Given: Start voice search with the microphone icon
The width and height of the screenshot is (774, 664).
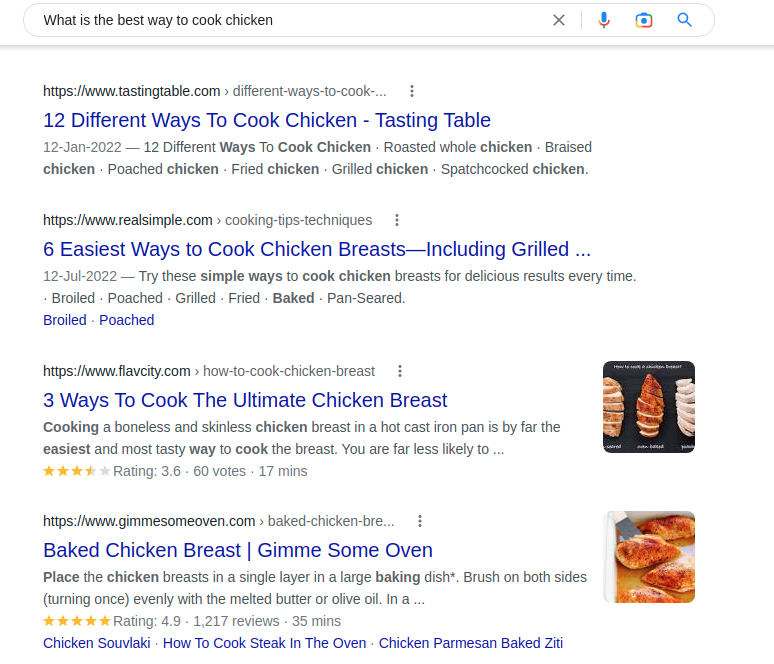Looking at the screenshot, I should 604,20.
